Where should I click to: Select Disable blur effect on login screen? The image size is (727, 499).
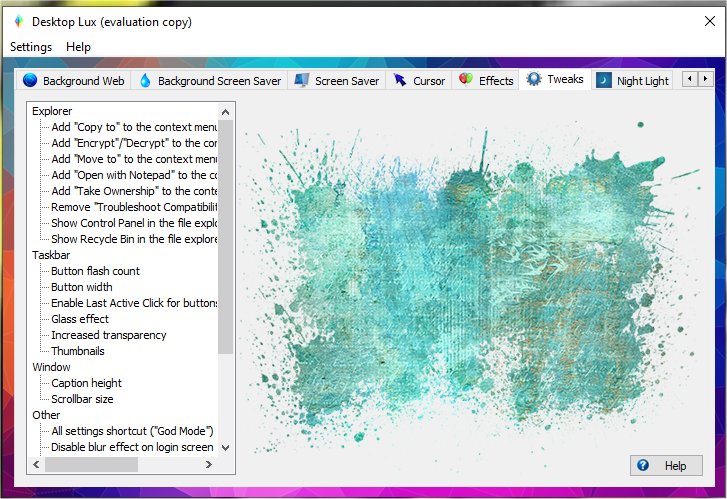click(133, 447)
